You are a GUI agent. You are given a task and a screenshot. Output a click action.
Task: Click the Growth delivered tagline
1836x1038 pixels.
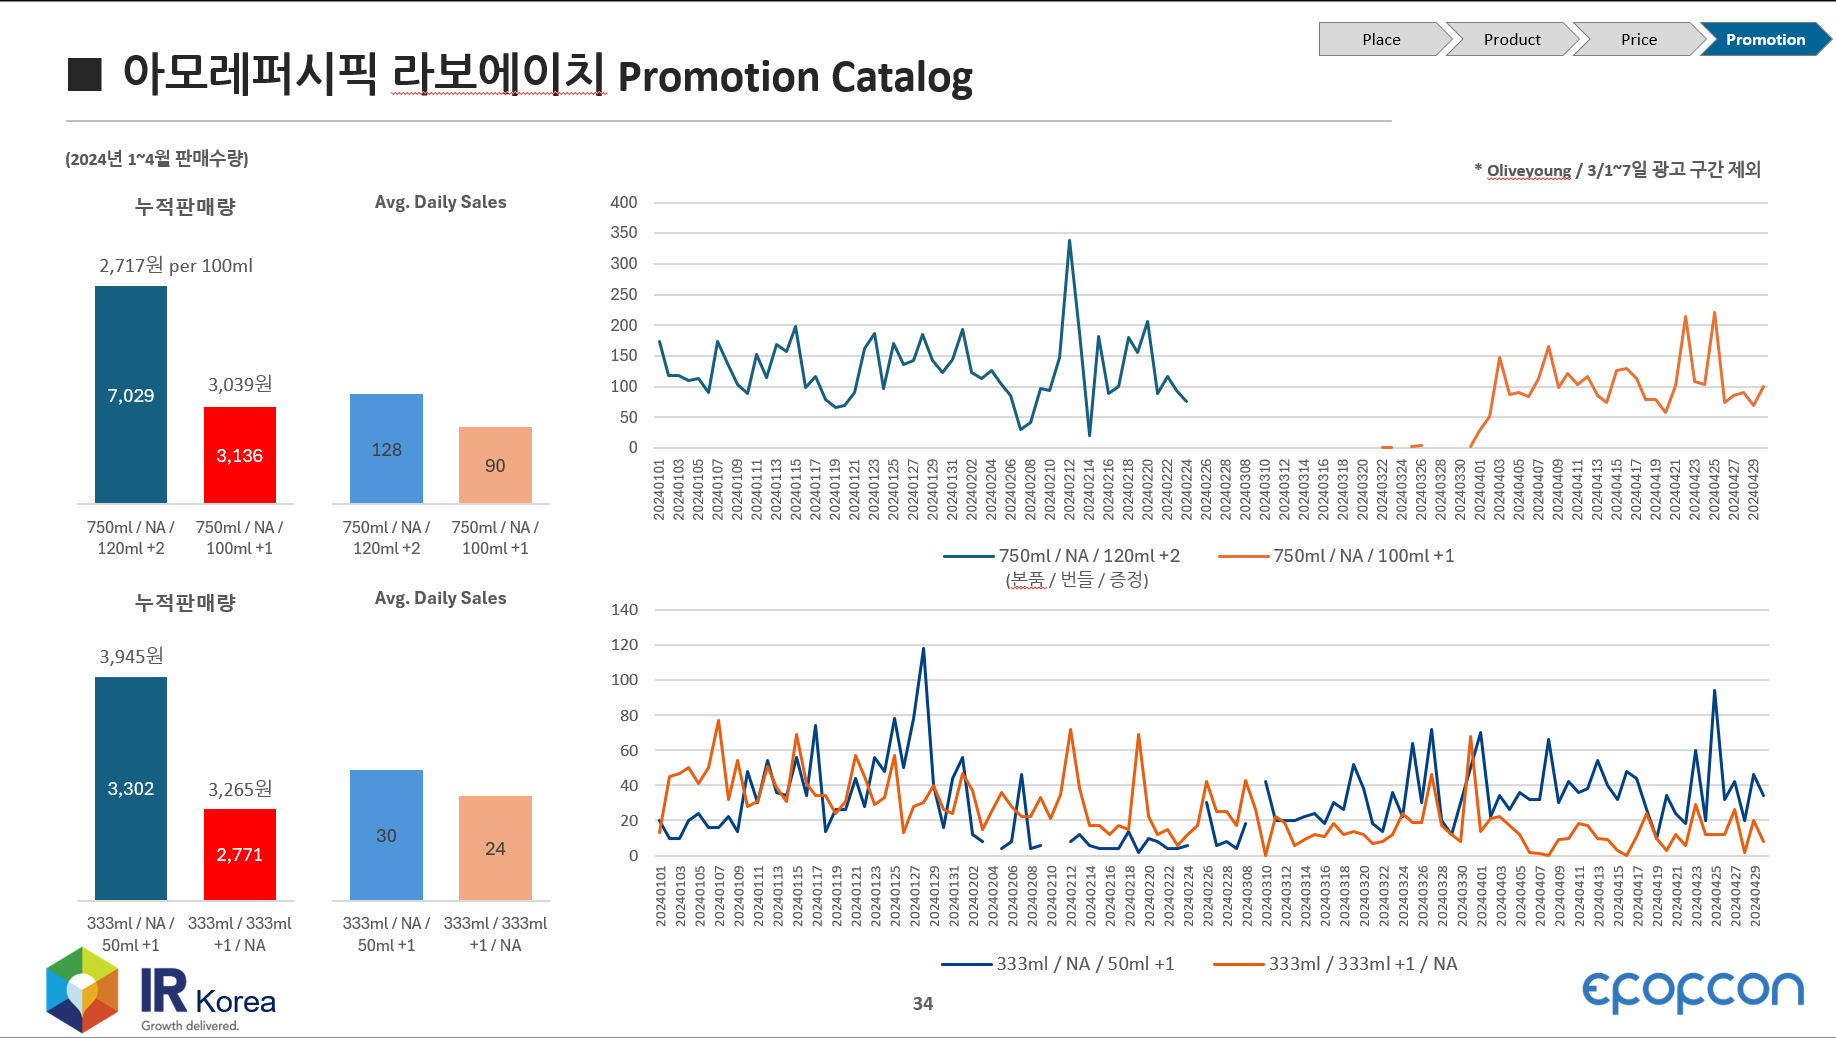tap(190, 1025)
